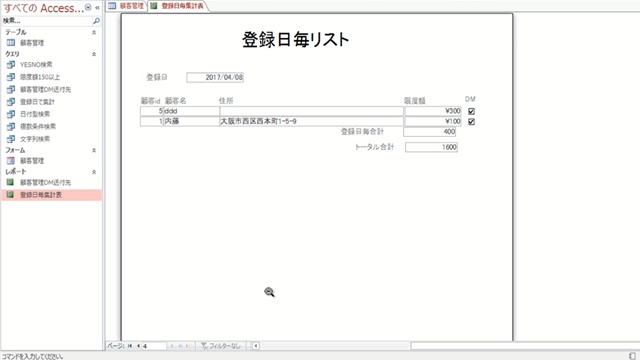Viewport: 640px width, 360px height.
Task: Collapse the テーブル group
Action: coord(94,32)
